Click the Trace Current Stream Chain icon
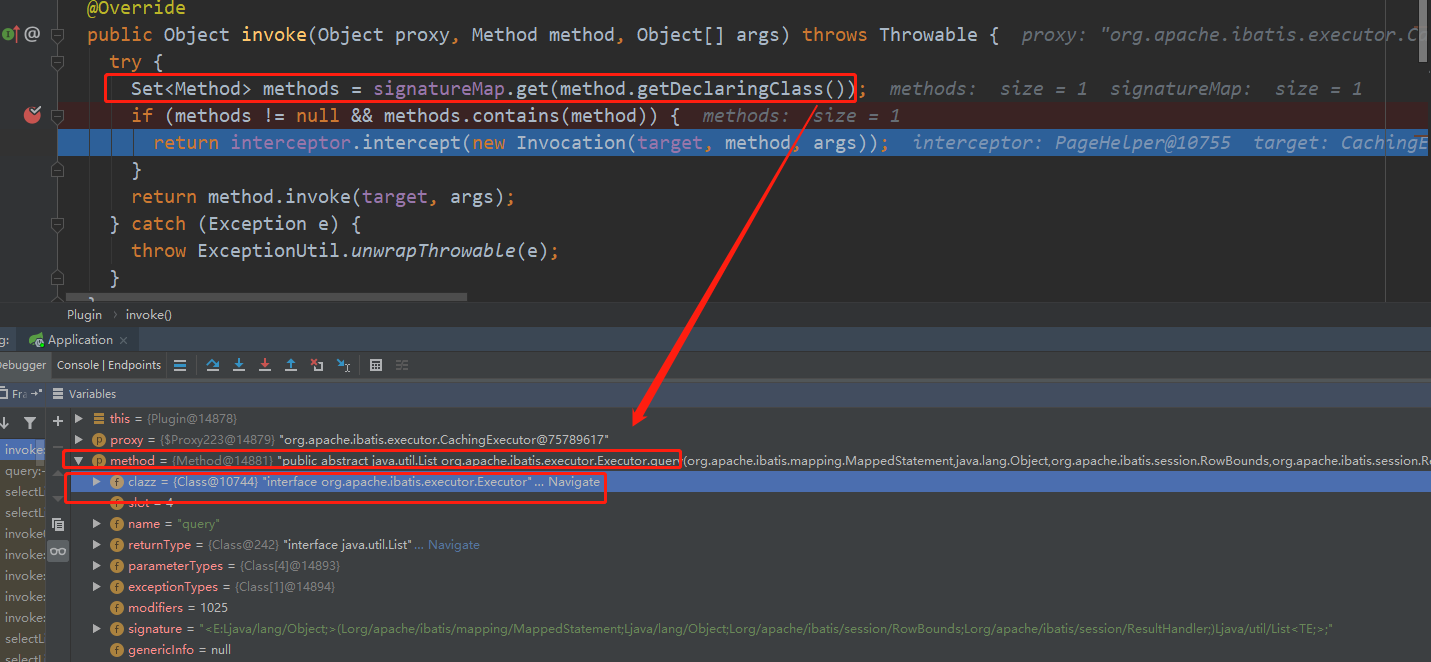The height and width of the screenshot is (662, 1431). [402, 365]
